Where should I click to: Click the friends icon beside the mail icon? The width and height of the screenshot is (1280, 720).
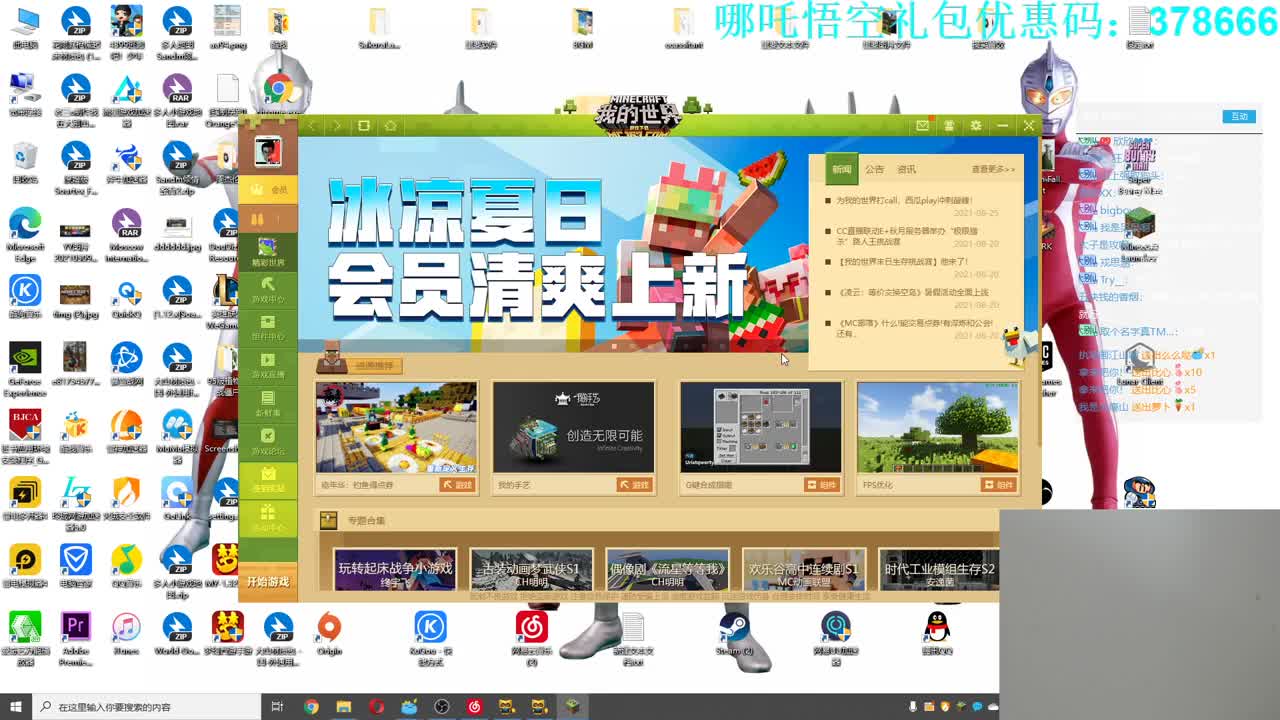pyautogui.click(x=949, y=126)
